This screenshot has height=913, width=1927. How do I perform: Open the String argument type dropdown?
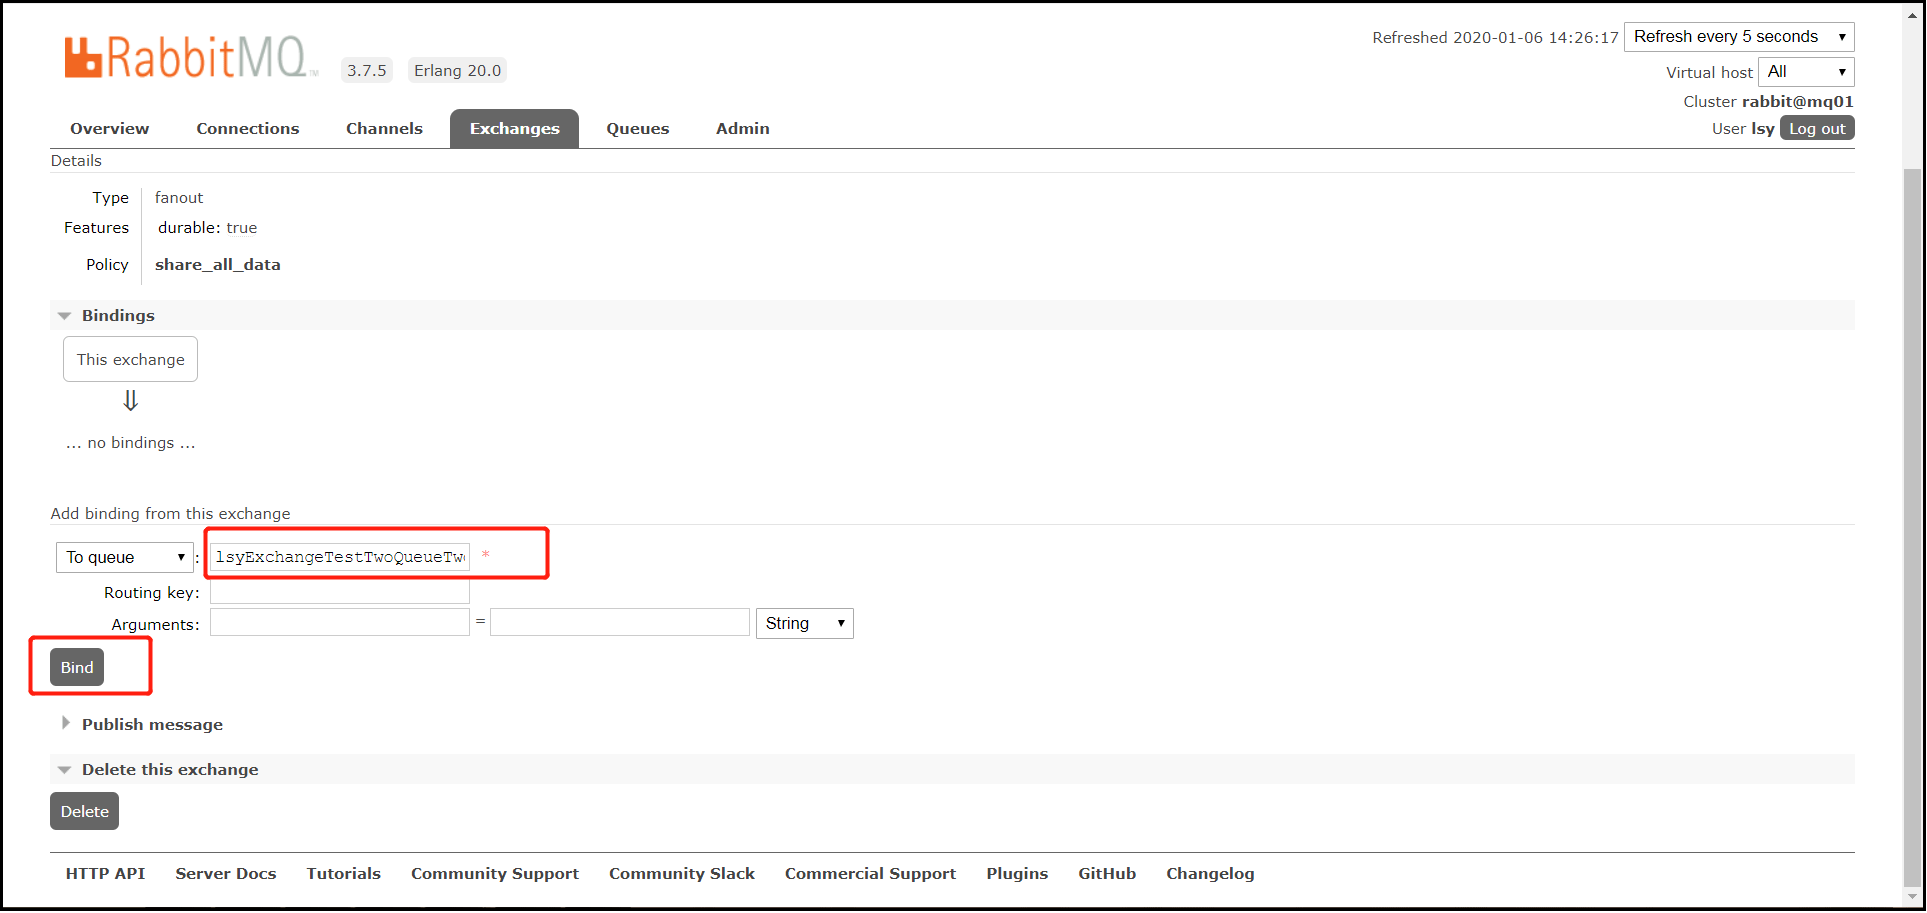pos(804,623)
